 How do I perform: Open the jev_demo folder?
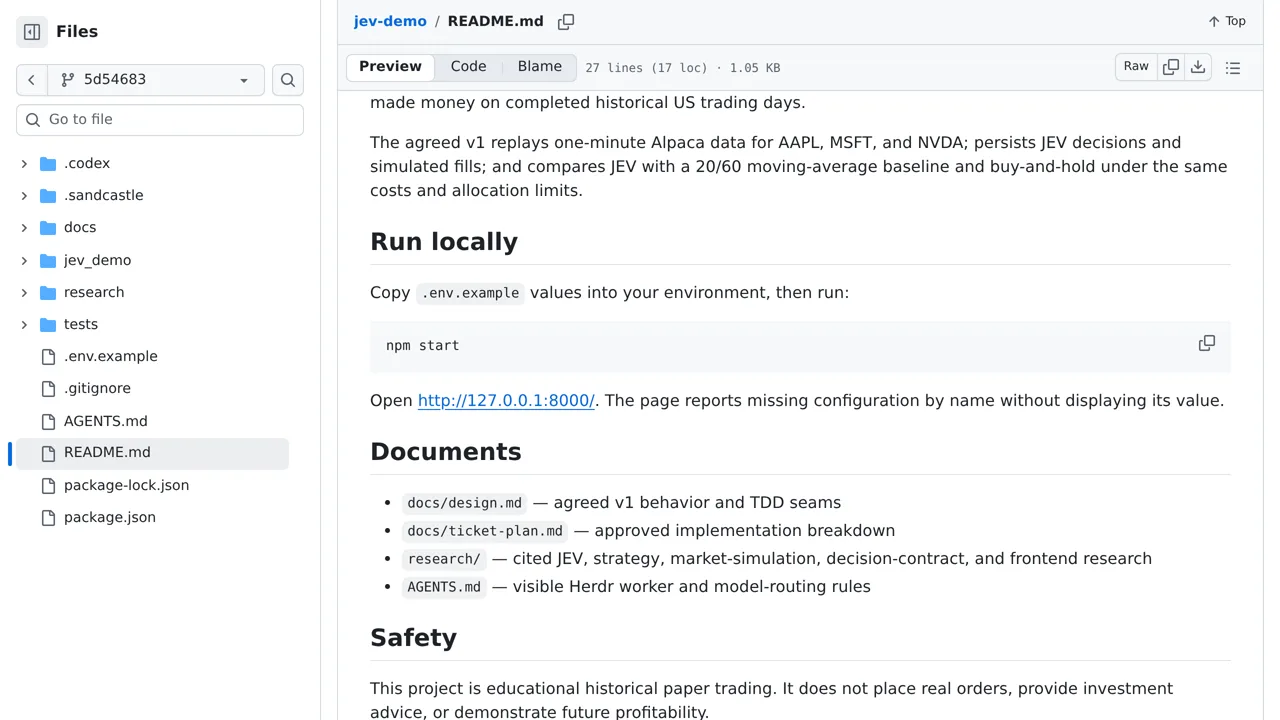(97, 261)
